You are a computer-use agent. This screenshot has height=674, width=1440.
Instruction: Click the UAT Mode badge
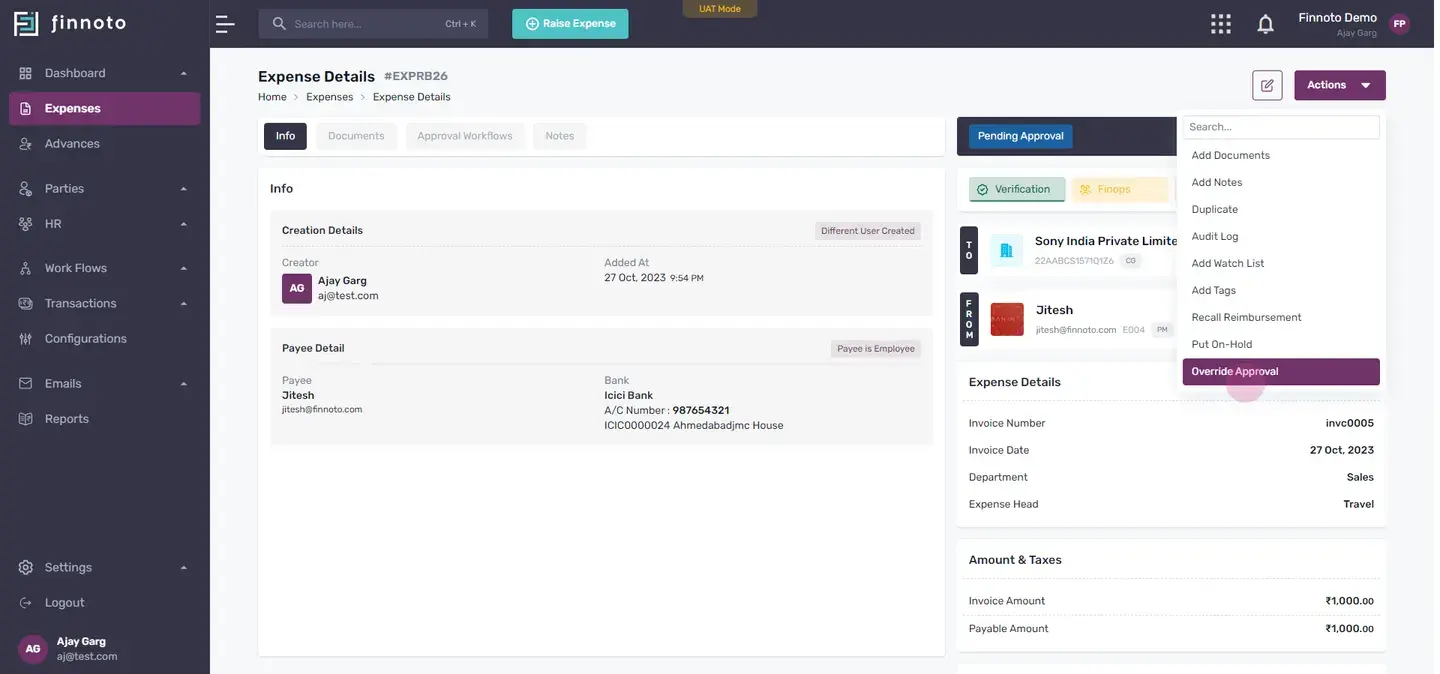point(720,9)
